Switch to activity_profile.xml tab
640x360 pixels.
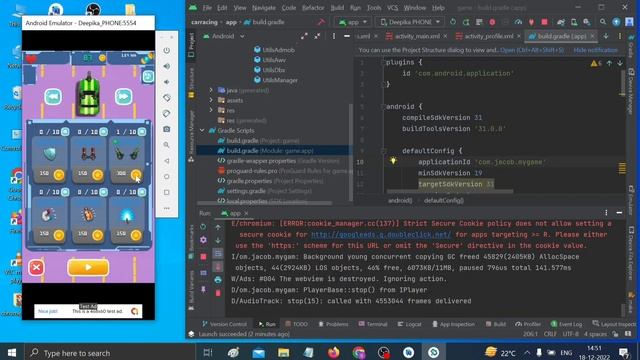(x=488, y=36)
